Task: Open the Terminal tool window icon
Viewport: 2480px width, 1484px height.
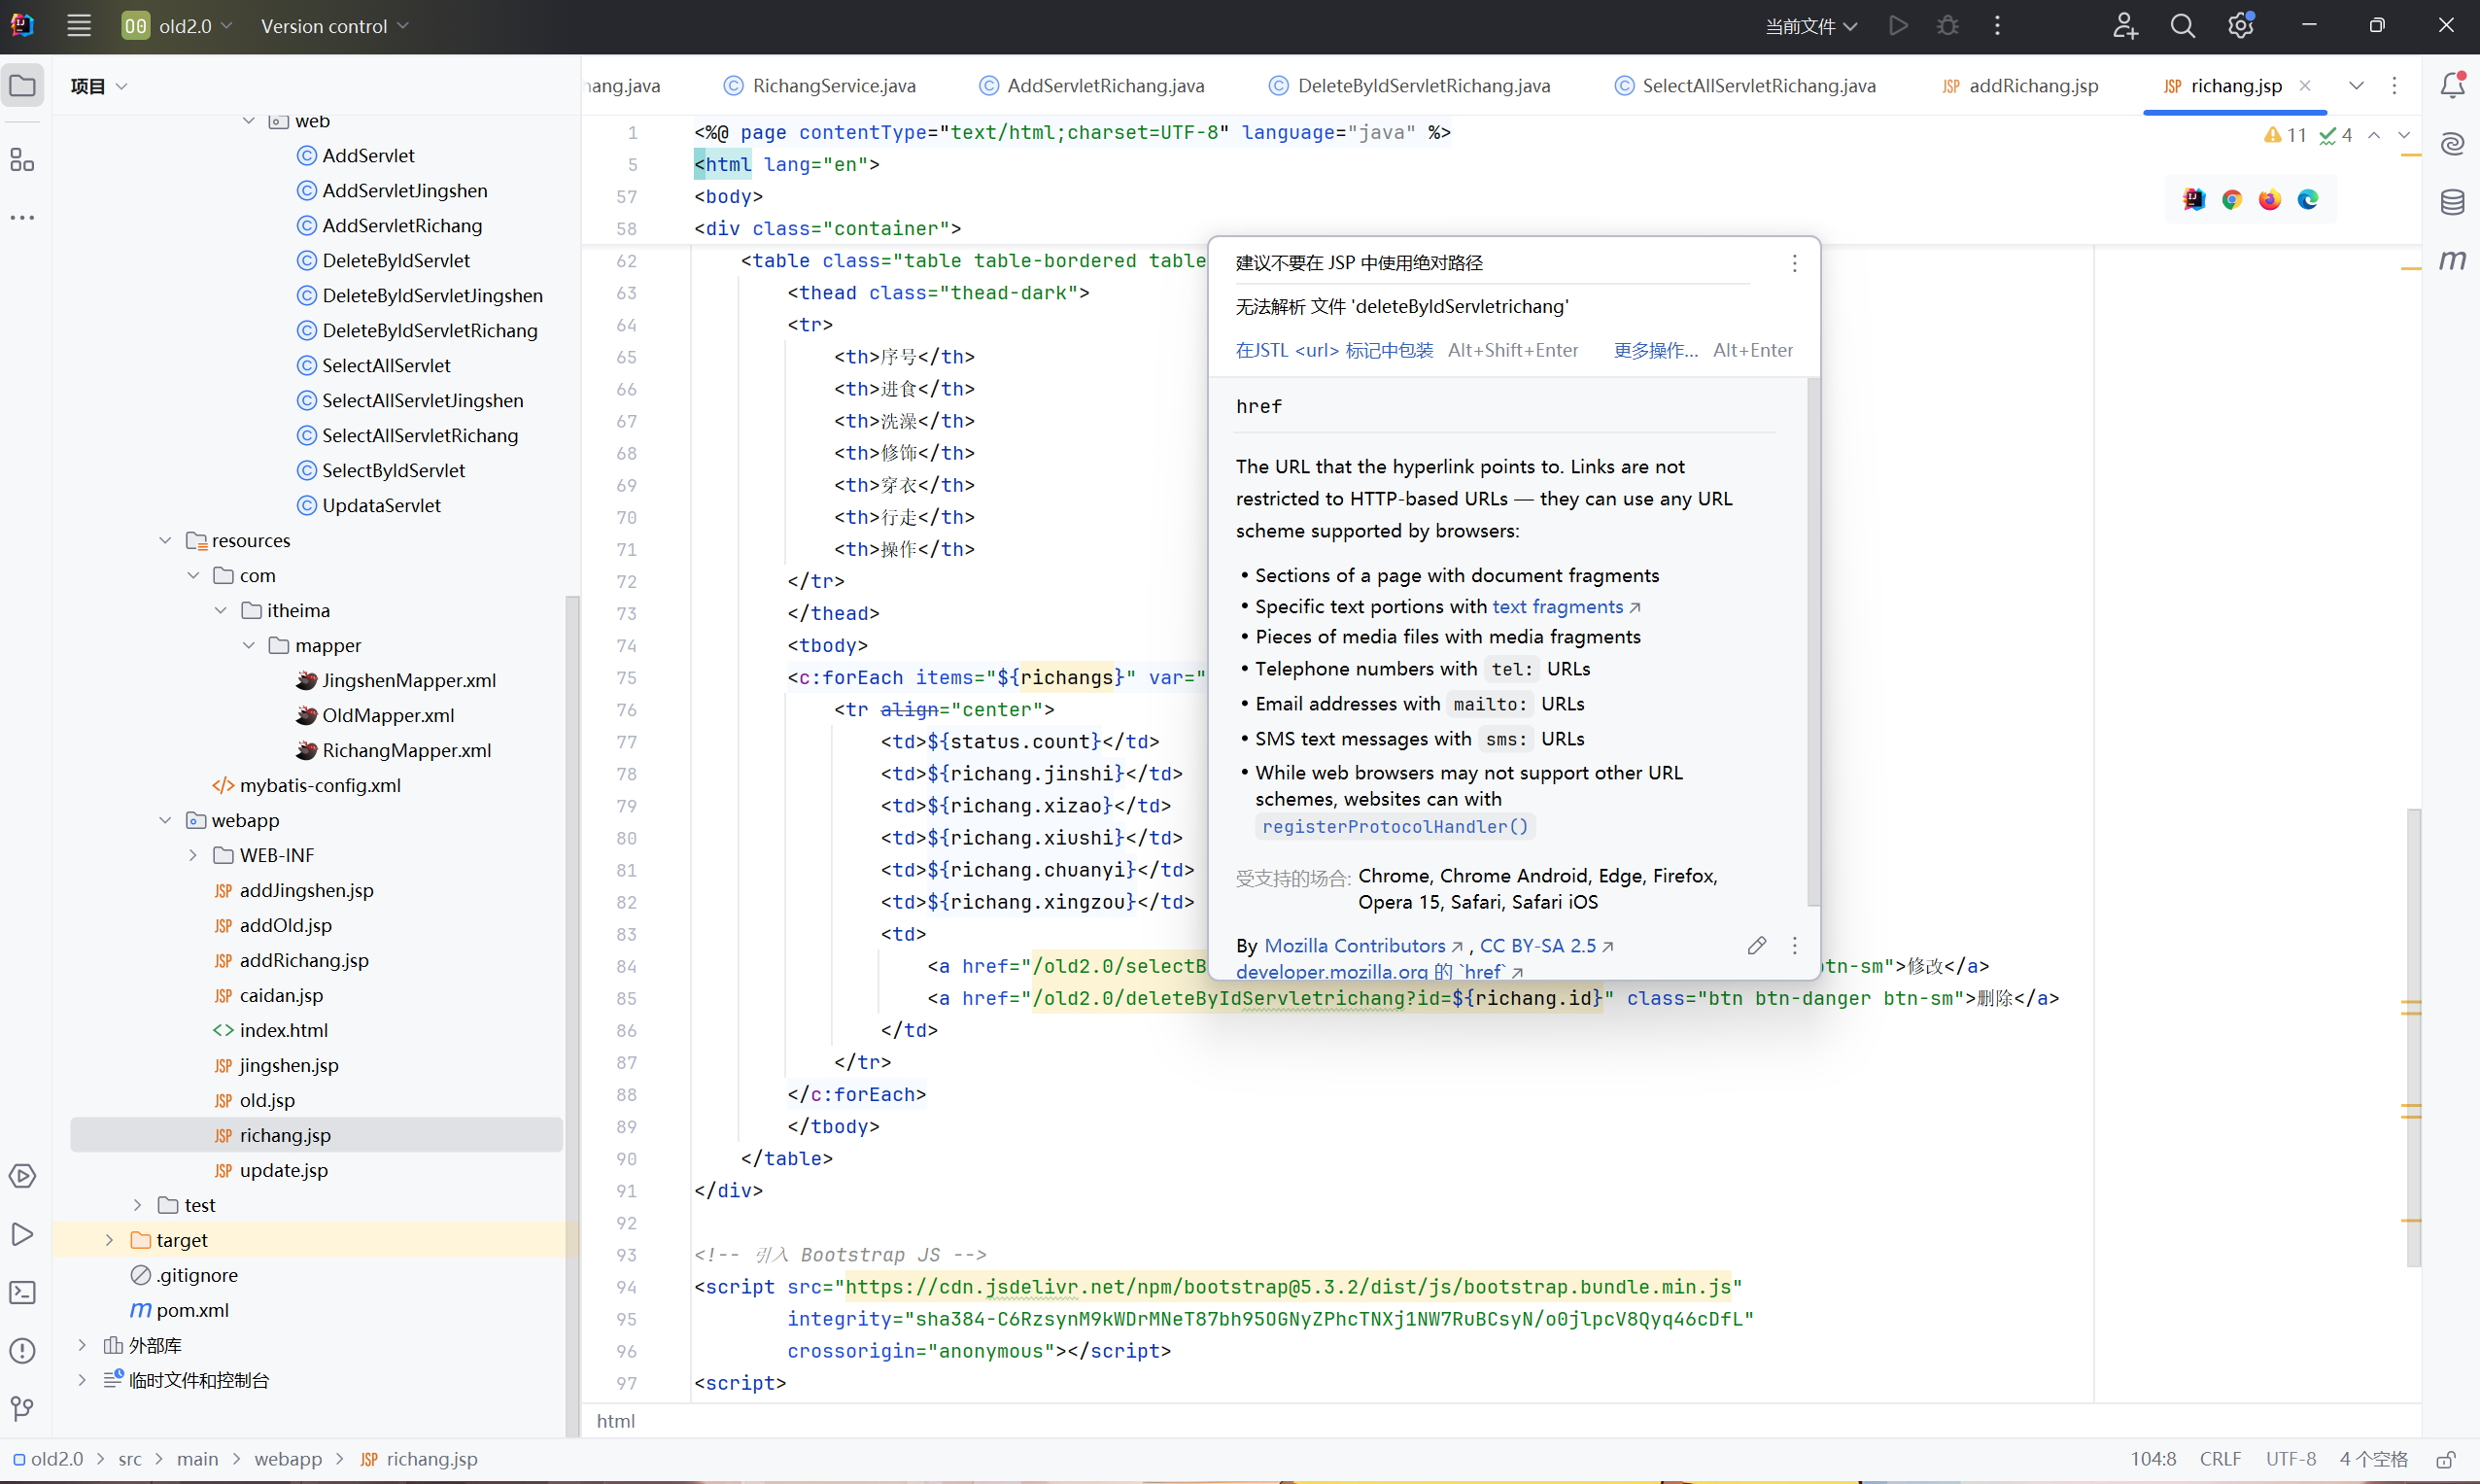Action: [x=22, y=1293]
